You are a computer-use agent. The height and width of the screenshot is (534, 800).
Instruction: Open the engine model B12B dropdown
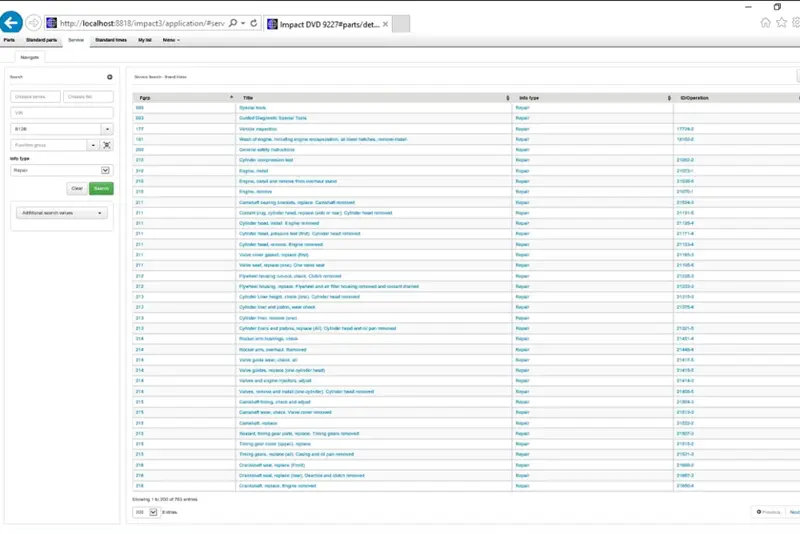[107, 129]
